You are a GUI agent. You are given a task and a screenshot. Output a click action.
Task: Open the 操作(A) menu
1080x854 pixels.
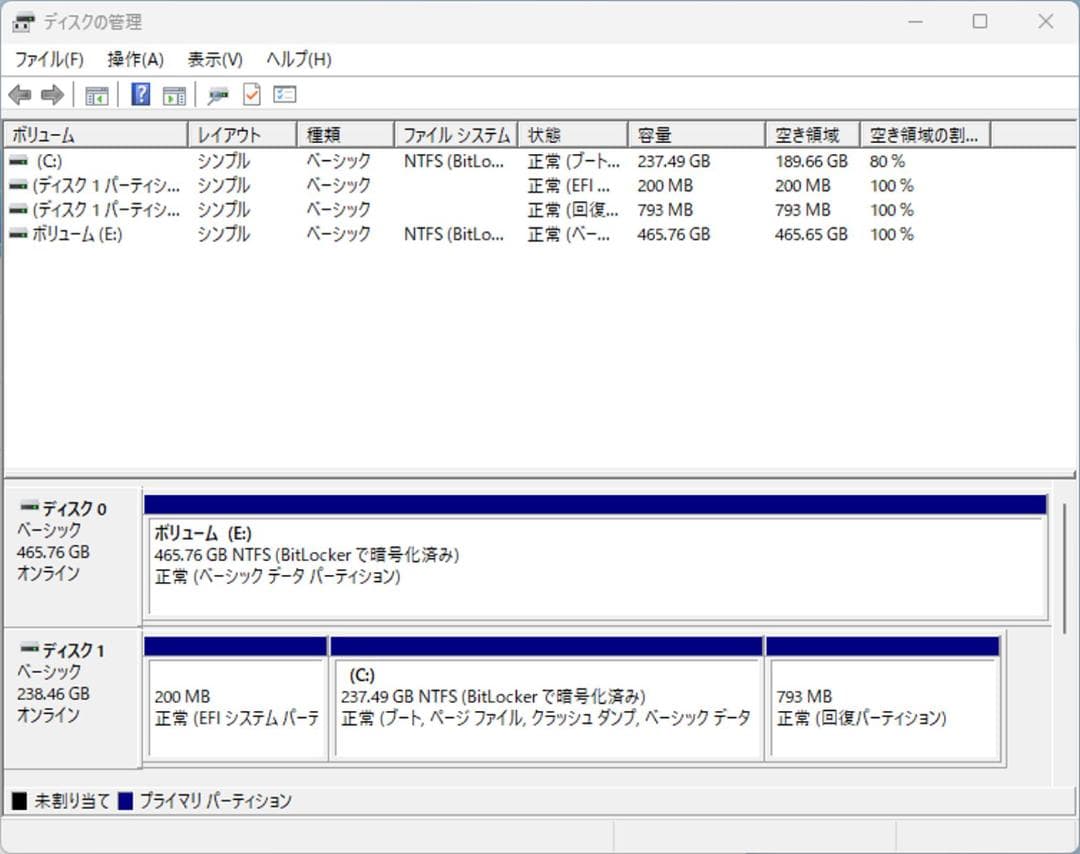point(133,59)
